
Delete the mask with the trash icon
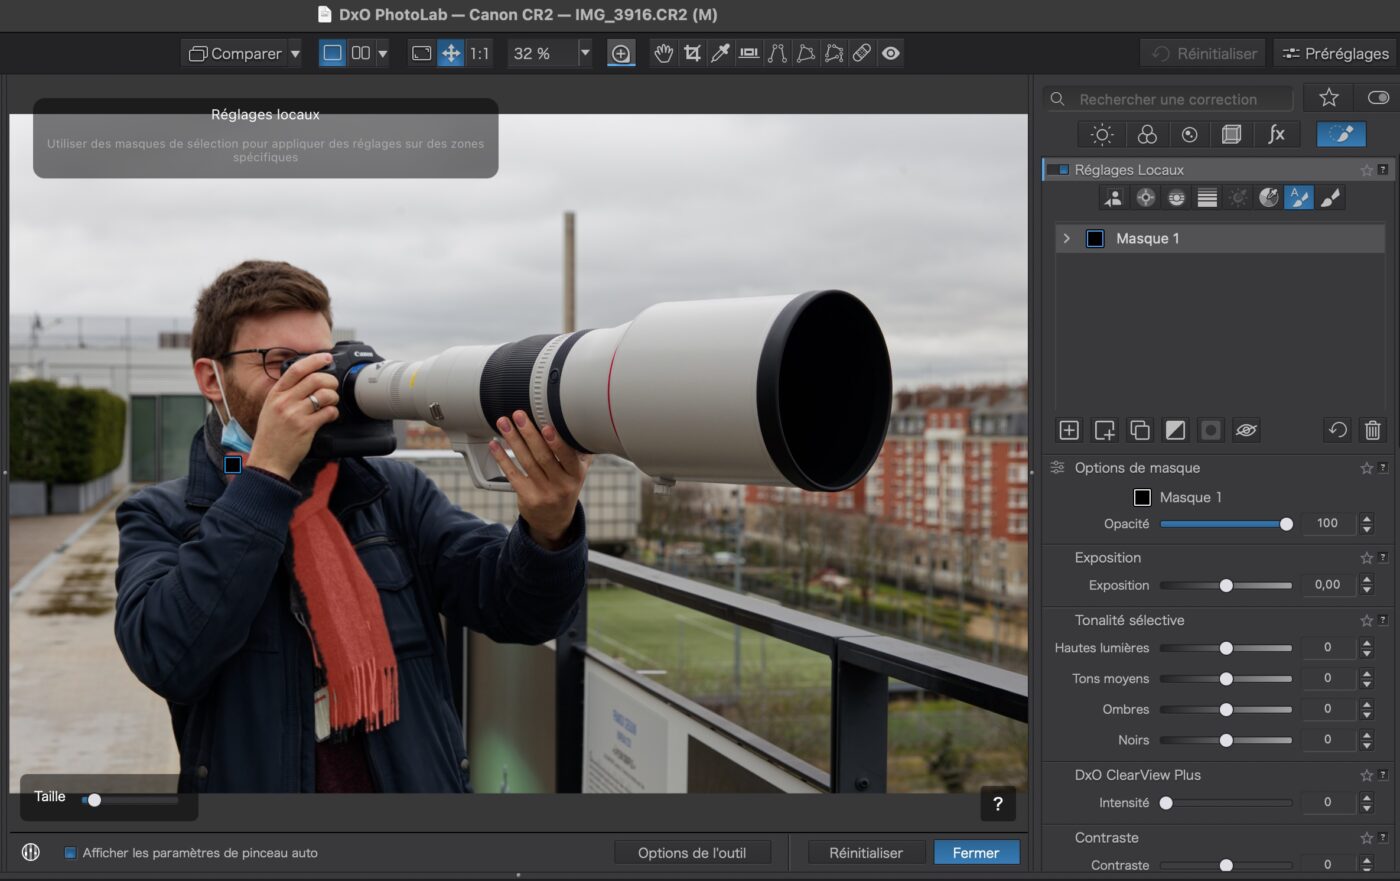pos(1372,430)
